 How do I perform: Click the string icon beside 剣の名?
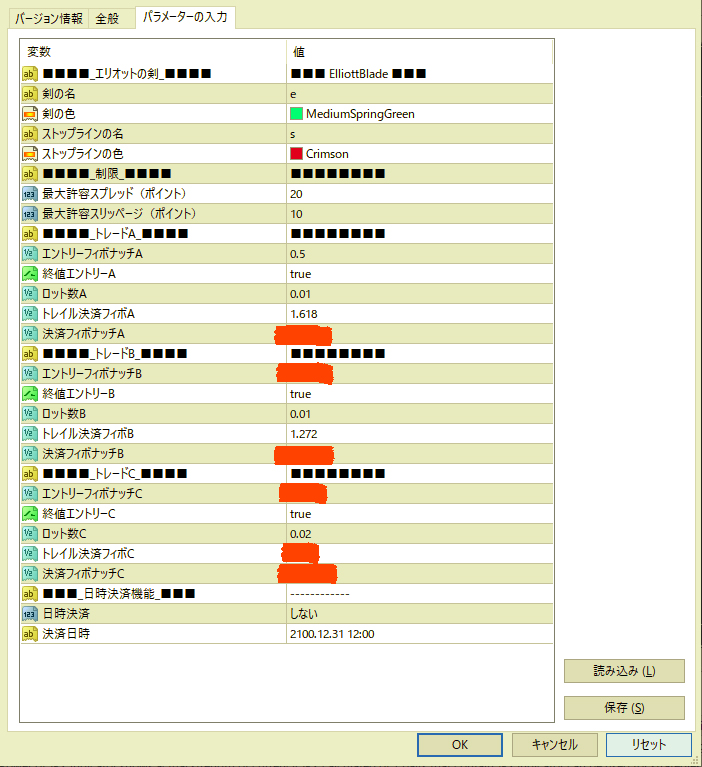[x=29, y=94]
